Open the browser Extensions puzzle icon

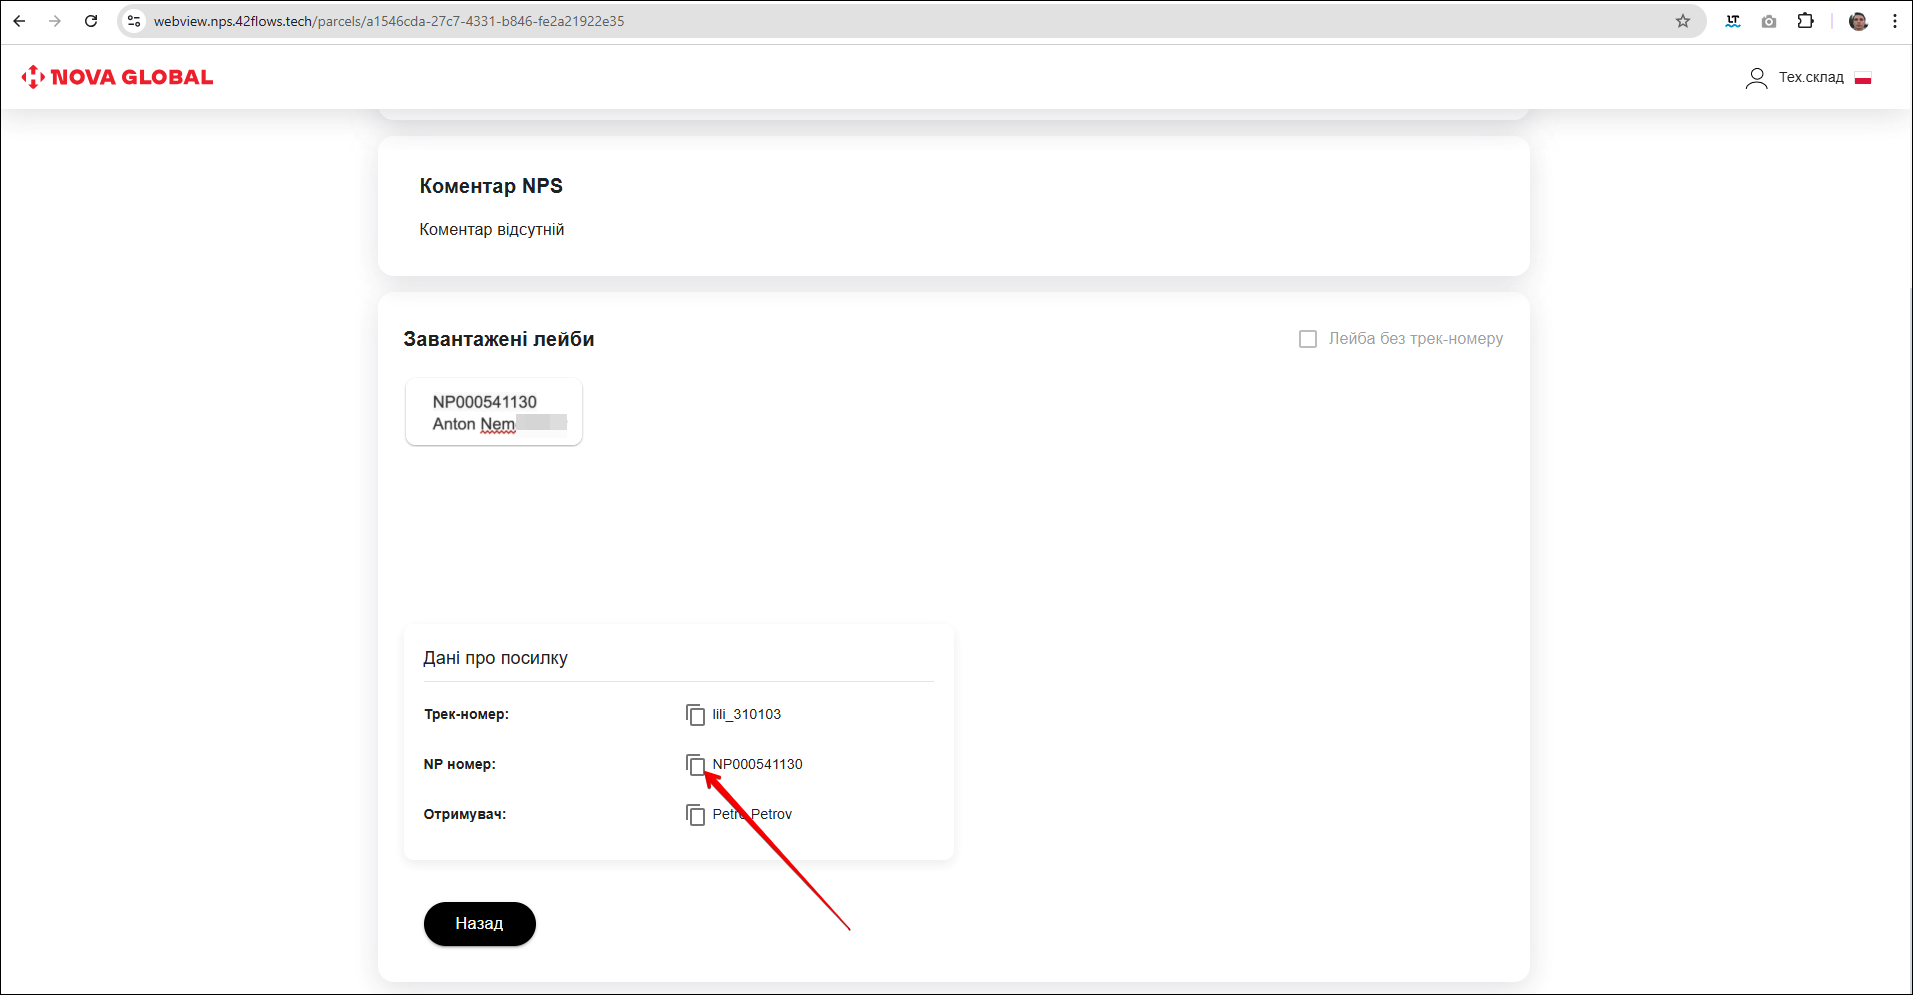[1805, 21]
